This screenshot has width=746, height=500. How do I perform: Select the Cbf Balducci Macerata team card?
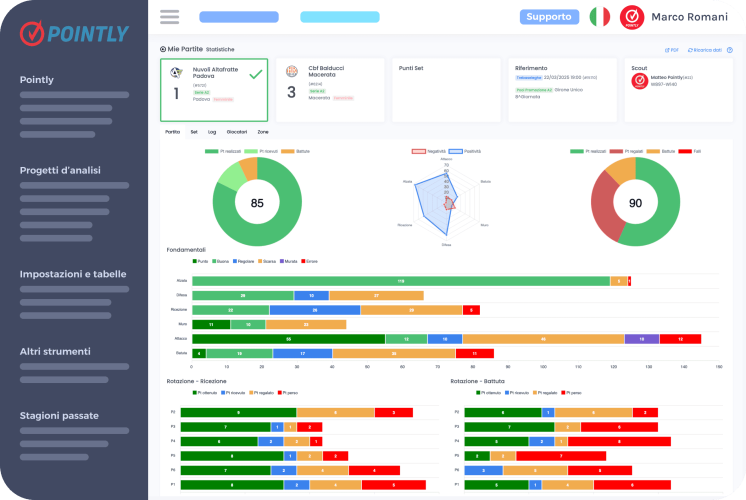330,90
